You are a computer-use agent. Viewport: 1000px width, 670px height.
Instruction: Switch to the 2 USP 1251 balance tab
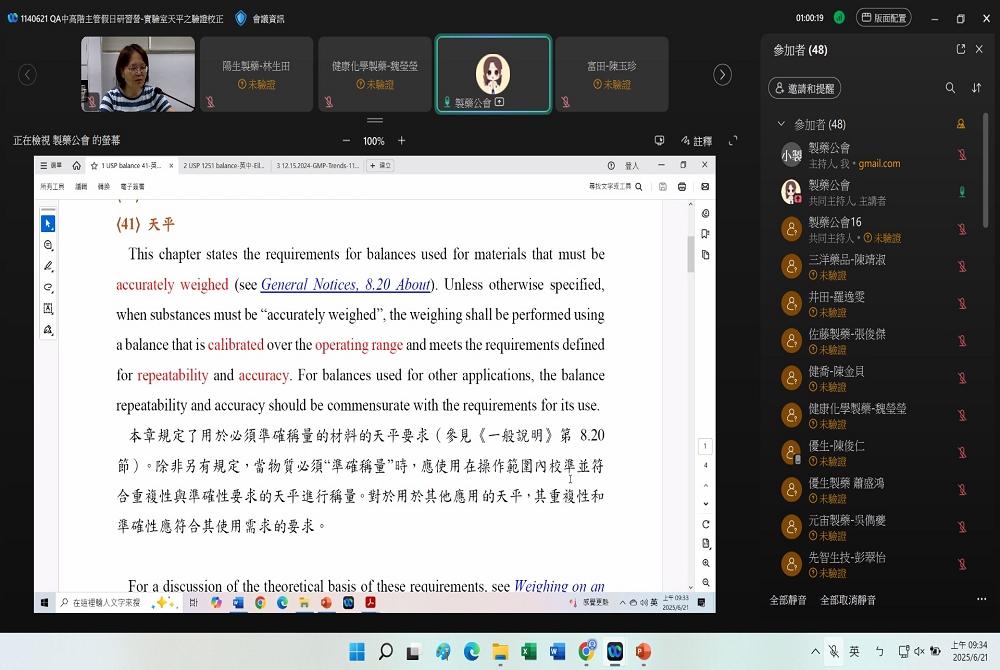click(x=223, y=166)
